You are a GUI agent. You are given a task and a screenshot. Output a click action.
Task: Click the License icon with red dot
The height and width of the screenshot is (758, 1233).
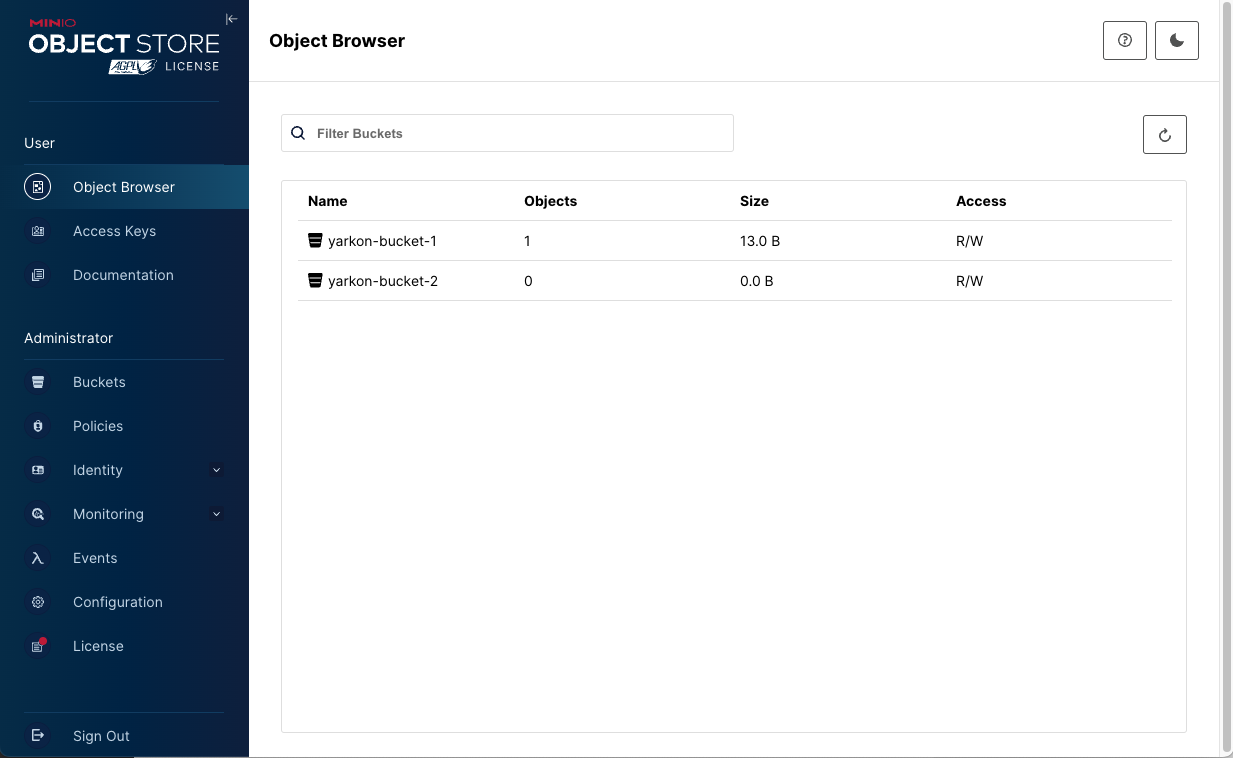[x=38, y=646]
